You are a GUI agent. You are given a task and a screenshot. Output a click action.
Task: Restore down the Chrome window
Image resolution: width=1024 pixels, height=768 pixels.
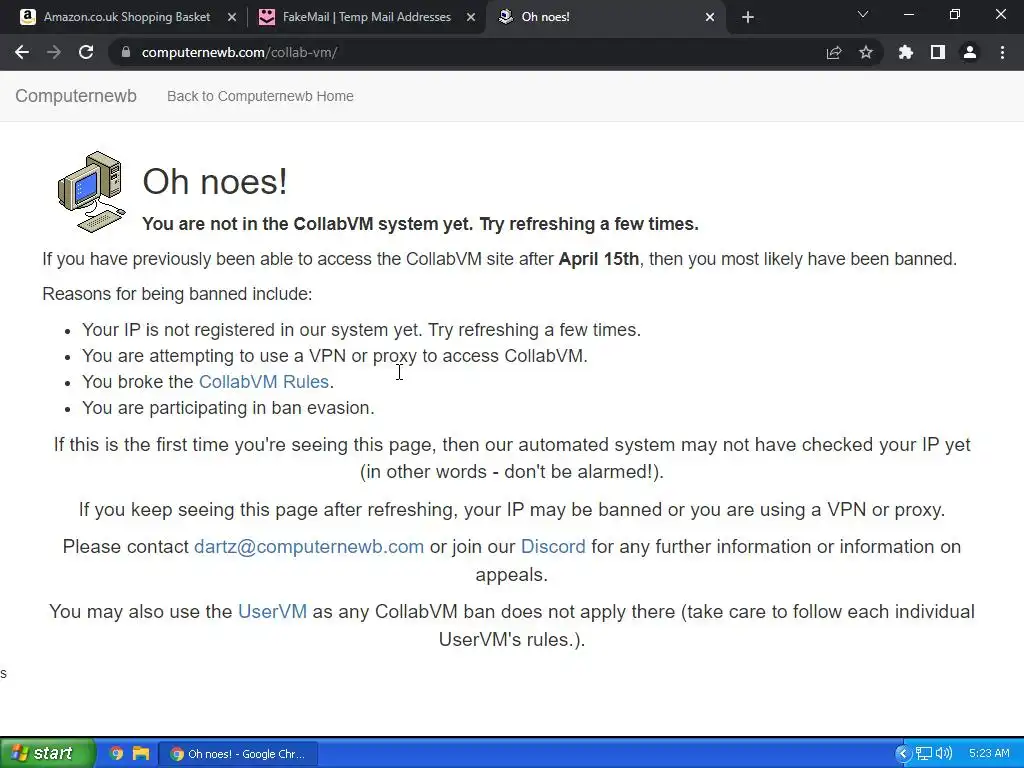point(955,14)
